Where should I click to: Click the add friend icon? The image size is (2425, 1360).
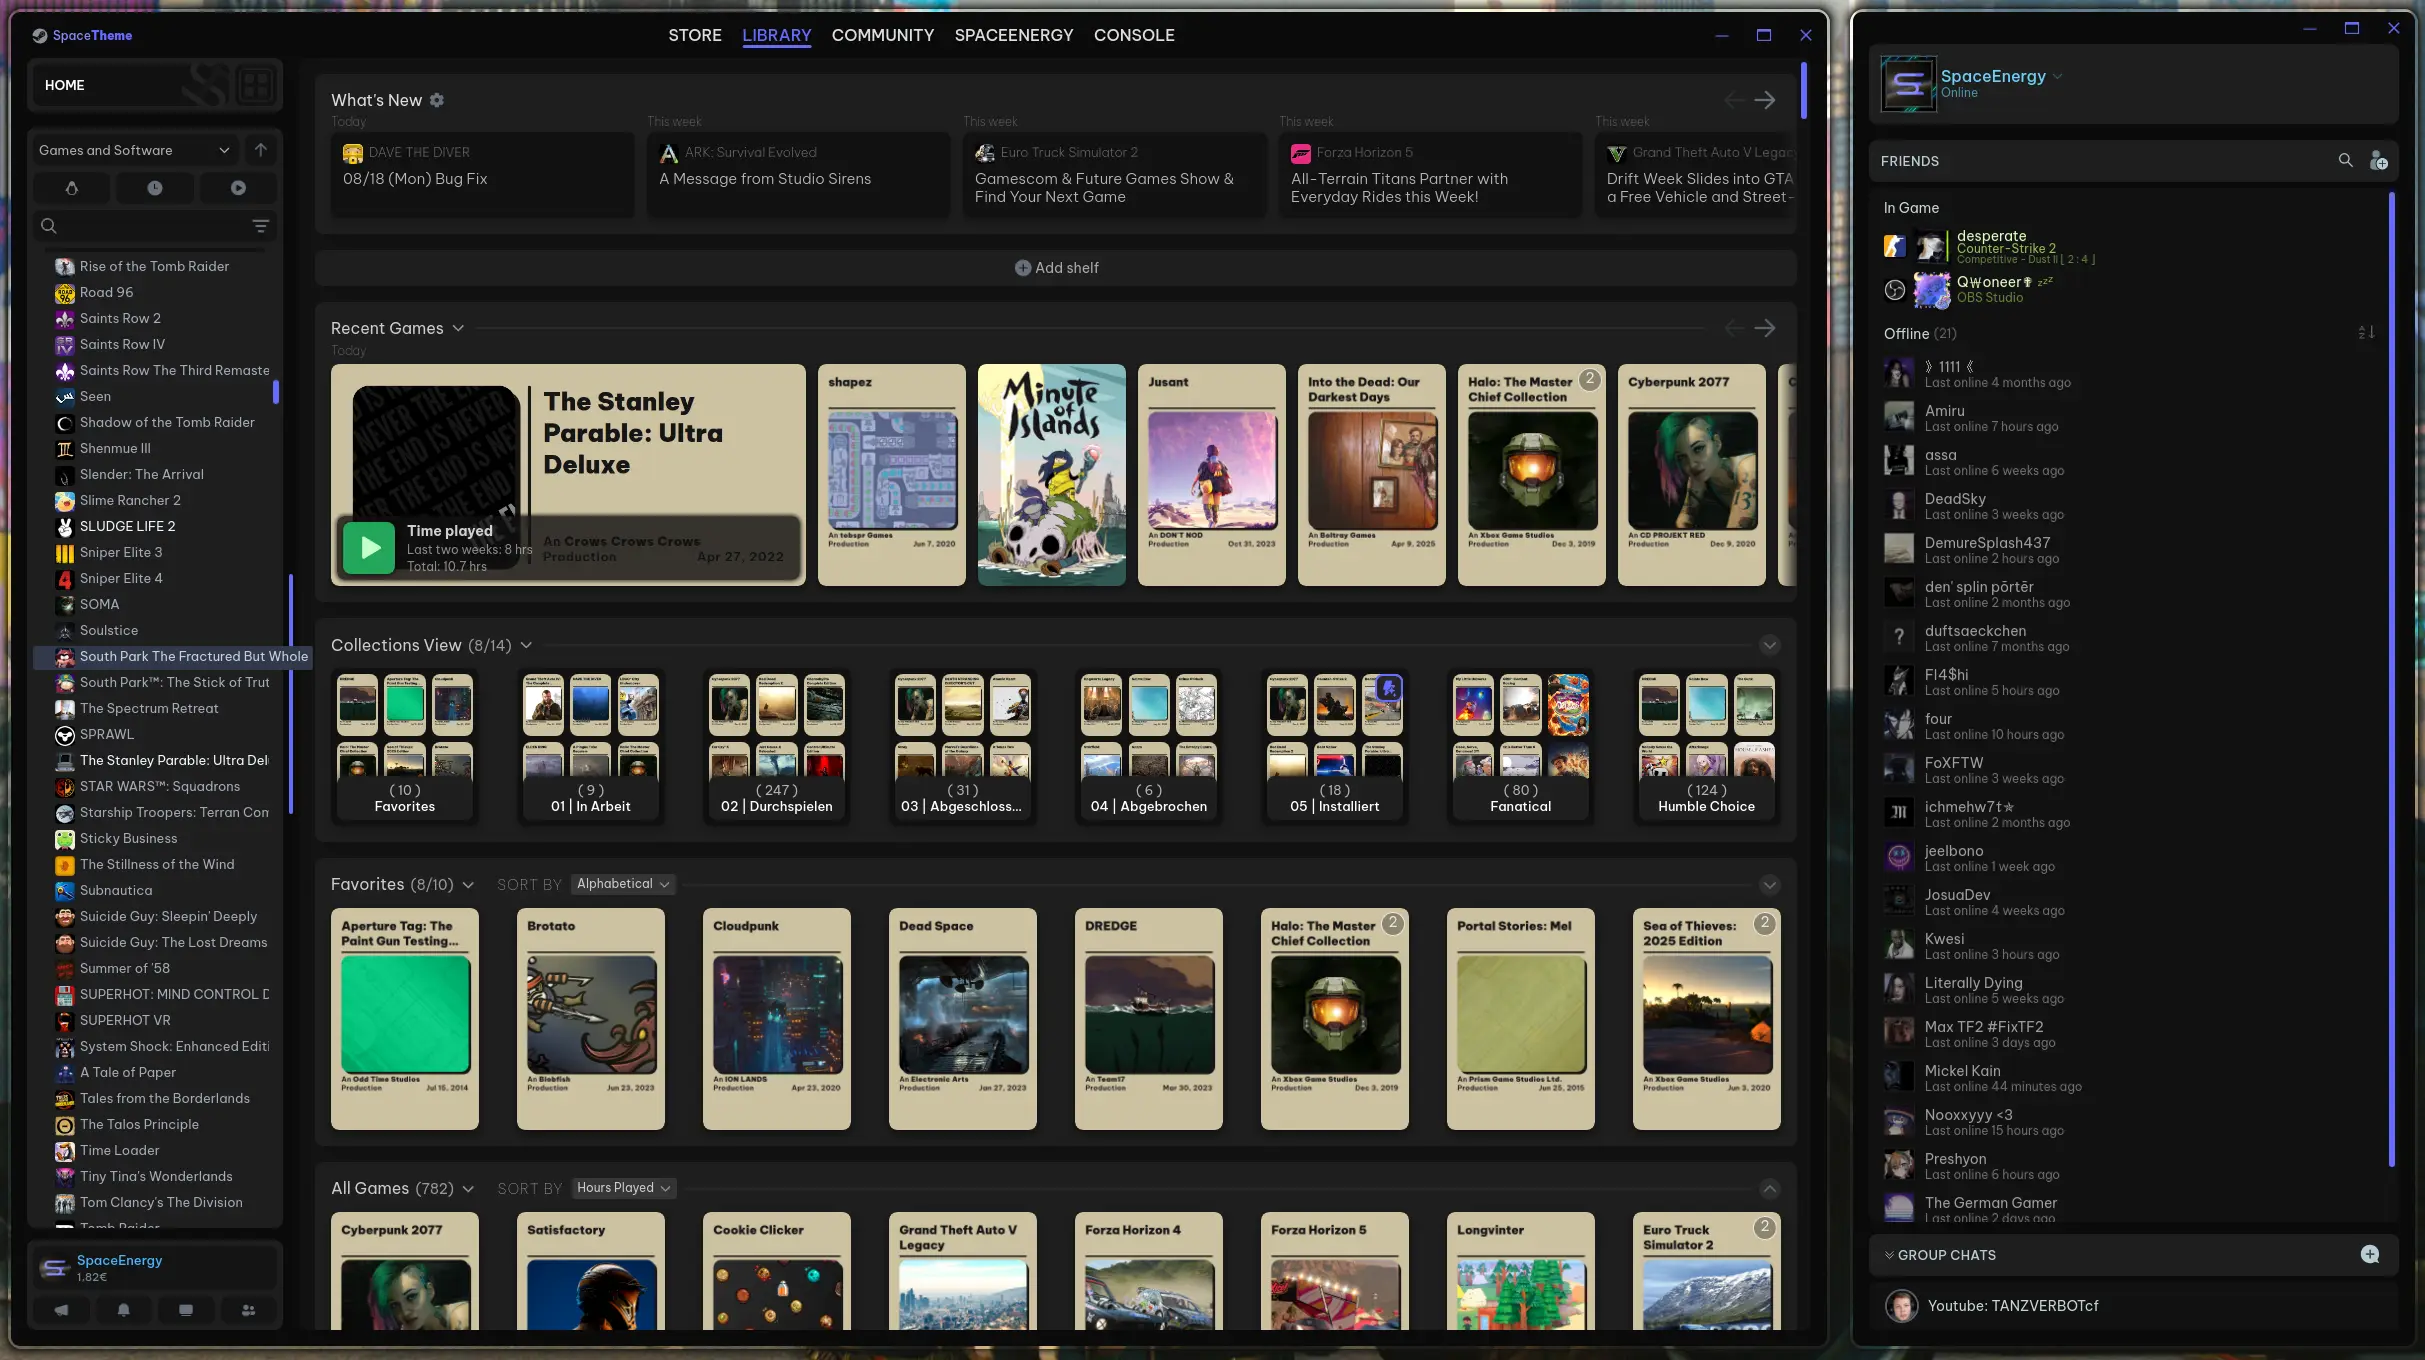click(x=2379, y=161)
